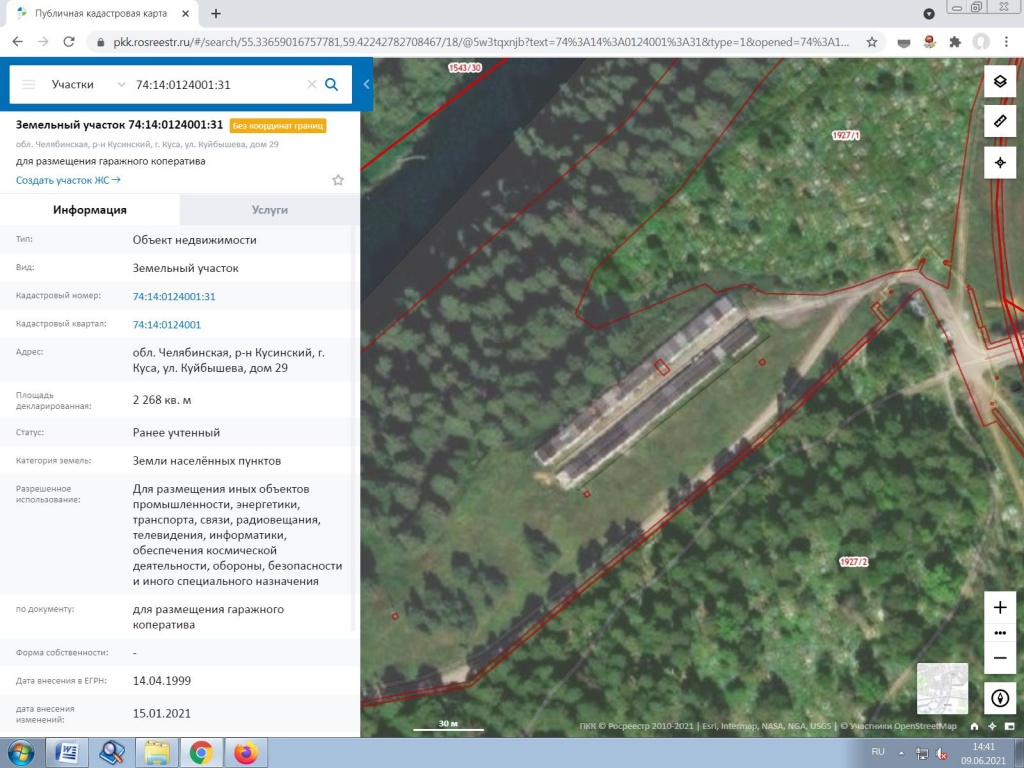The height and width of the screenshot is (768, 1024).
Task: Select the Земельный участок kind value
Action: coord(185,268)
